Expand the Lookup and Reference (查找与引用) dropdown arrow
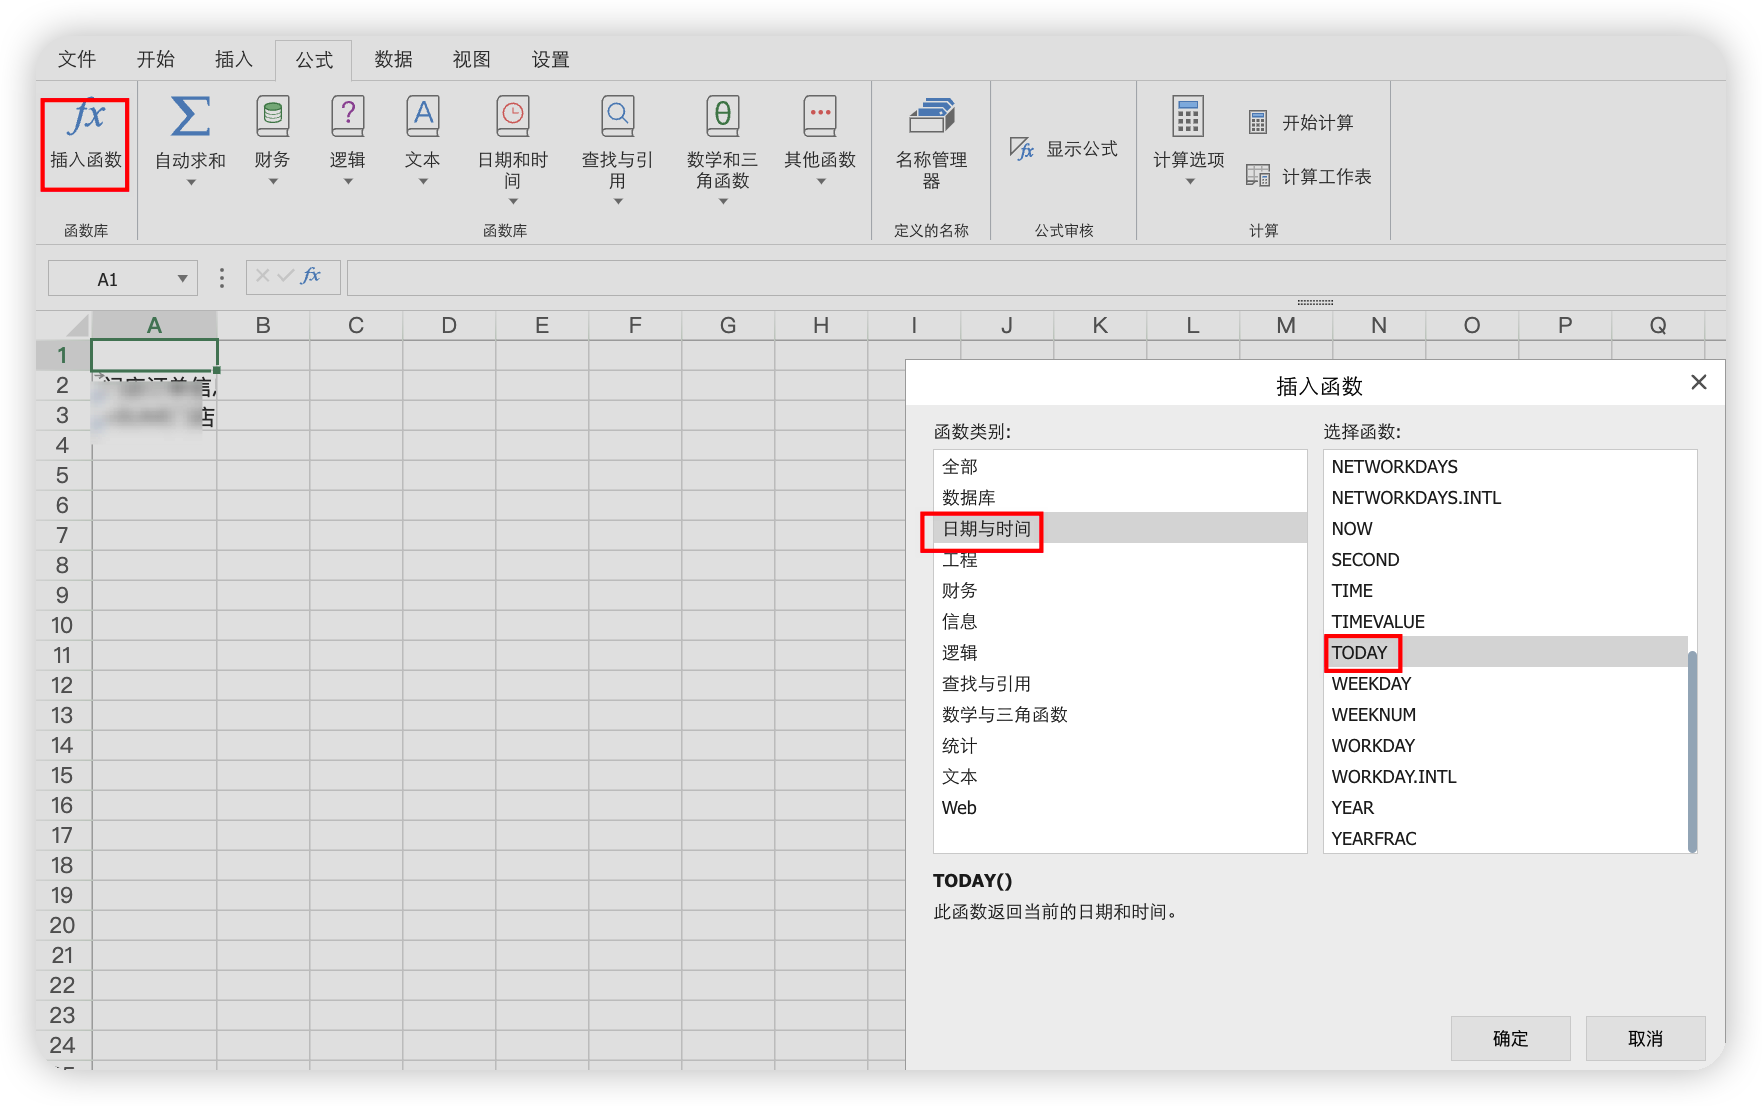1762x1106 pixels. 618,202
